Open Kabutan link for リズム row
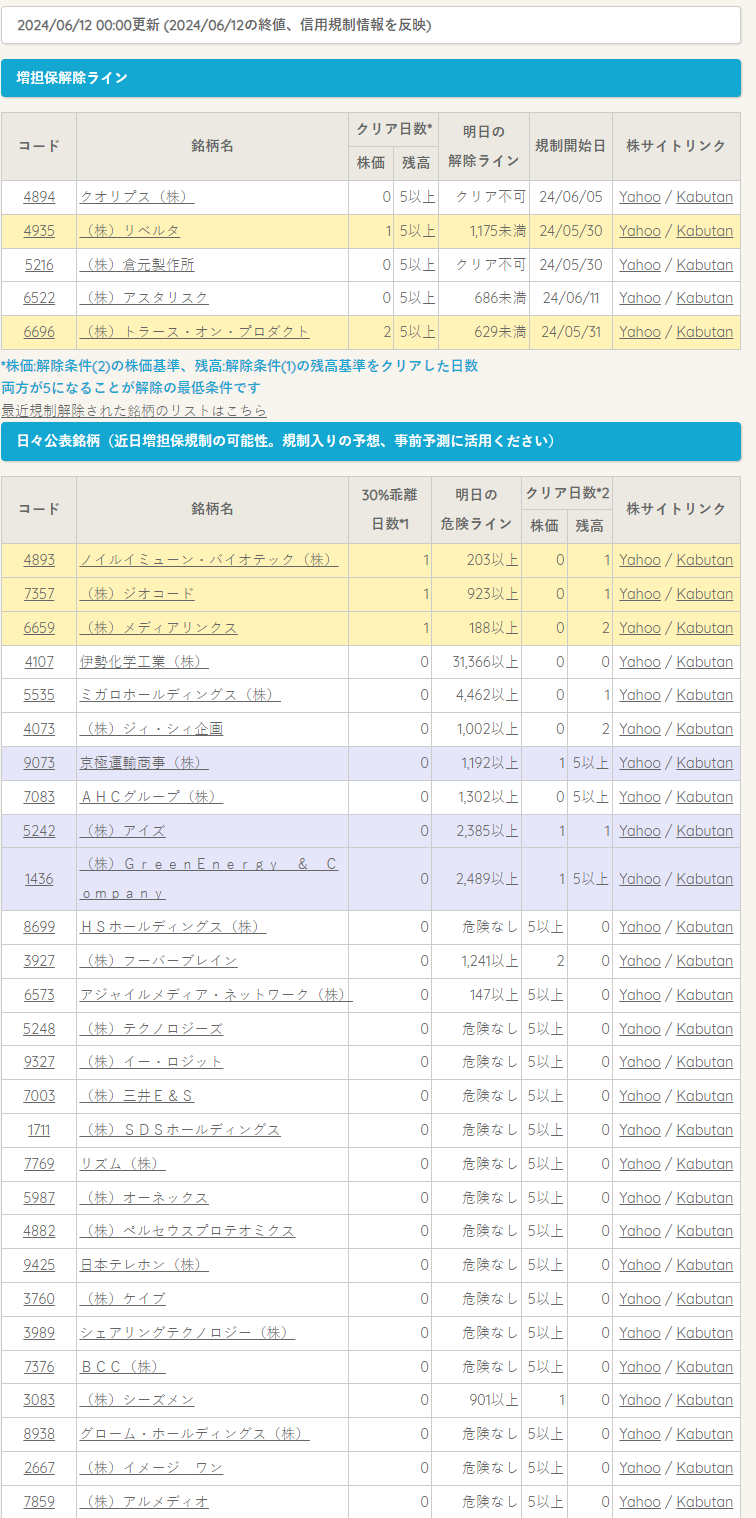This screenshot has height=1518, width=756. pyautogui.click(x=705, y=1164)
